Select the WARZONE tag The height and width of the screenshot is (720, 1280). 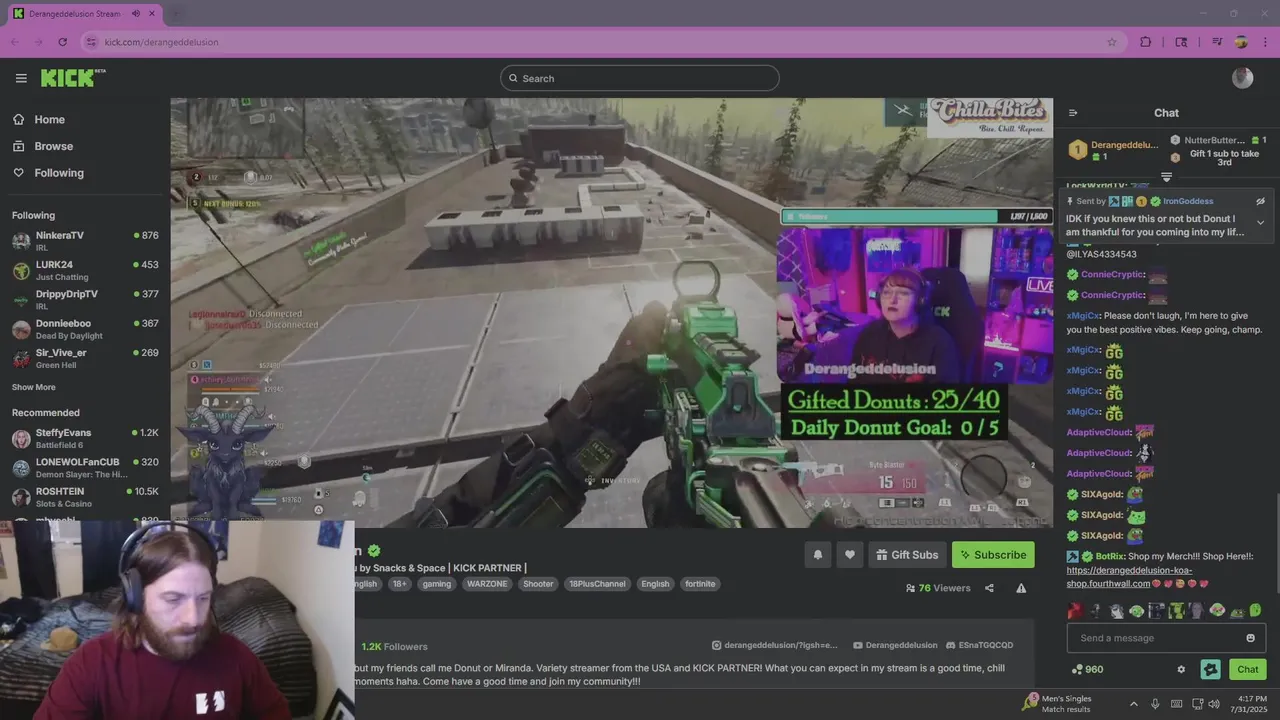pos(488,584)
